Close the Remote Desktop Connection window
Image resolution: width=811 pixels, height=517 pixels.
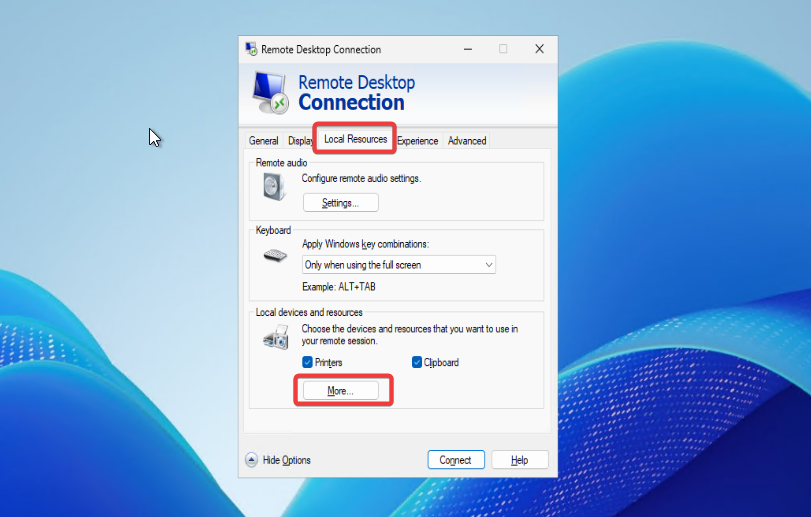[539, 49]
